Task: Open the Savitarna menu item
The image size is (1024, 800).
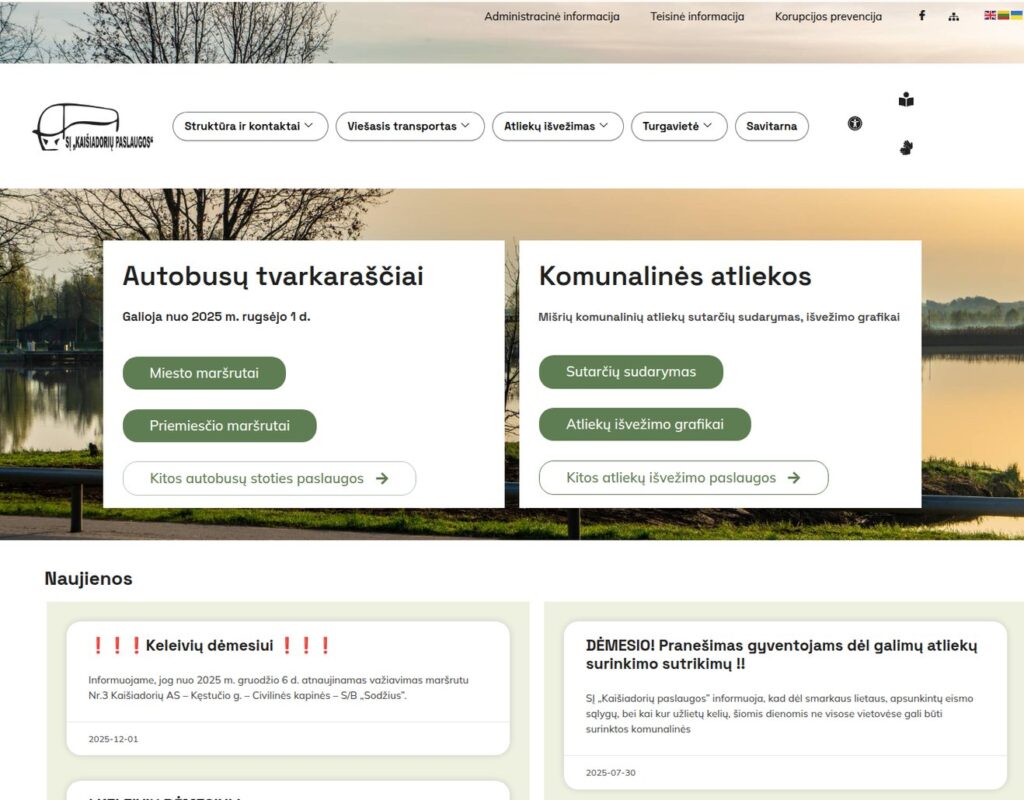Action: (771, 126)
